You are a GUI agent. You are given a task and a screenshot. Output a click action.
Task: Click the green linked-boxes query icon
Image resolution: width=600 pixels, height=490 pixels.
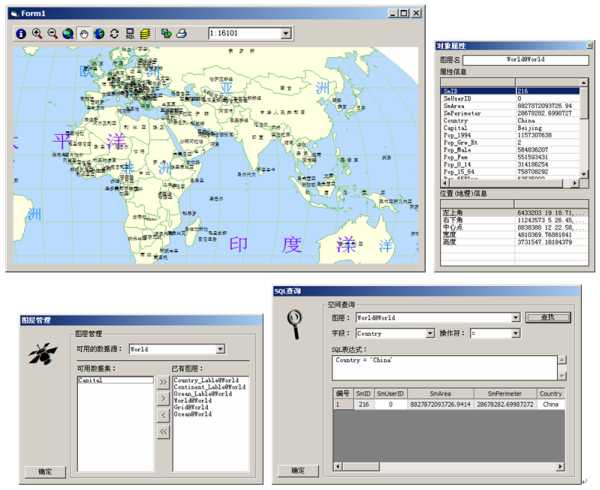click(166, 34)
